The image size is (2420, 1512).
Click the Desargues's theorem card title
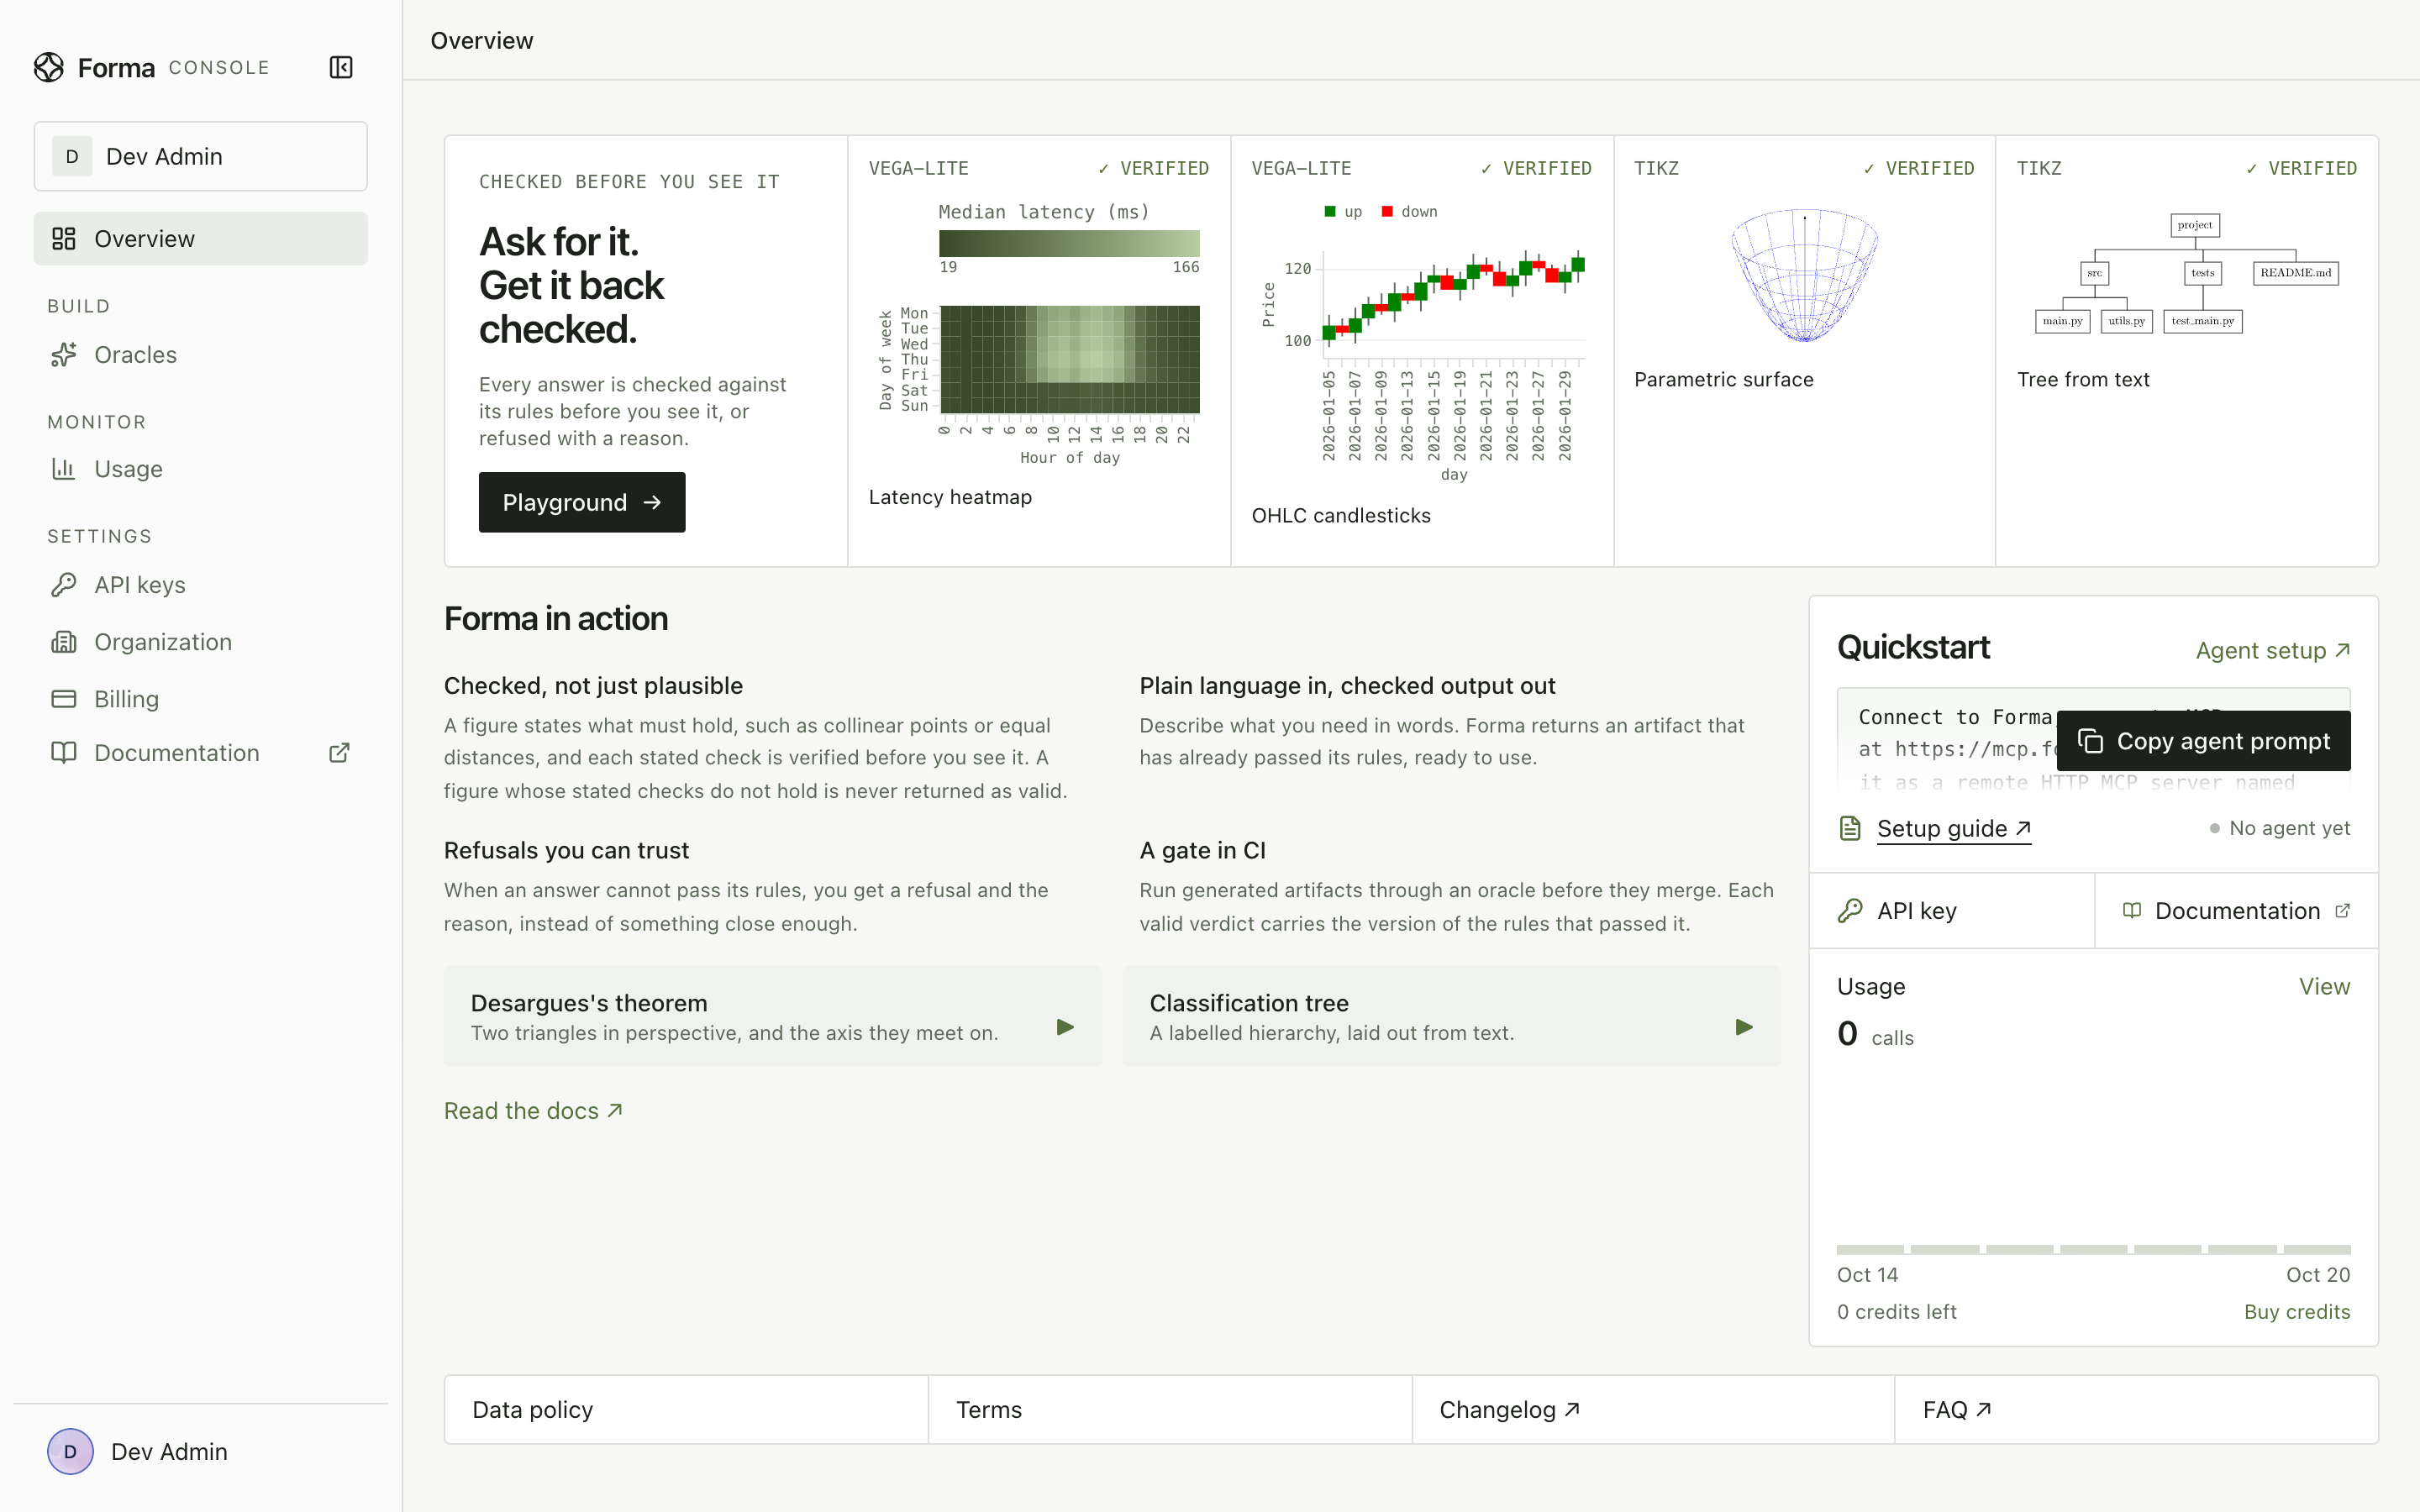pos(589,1002)
